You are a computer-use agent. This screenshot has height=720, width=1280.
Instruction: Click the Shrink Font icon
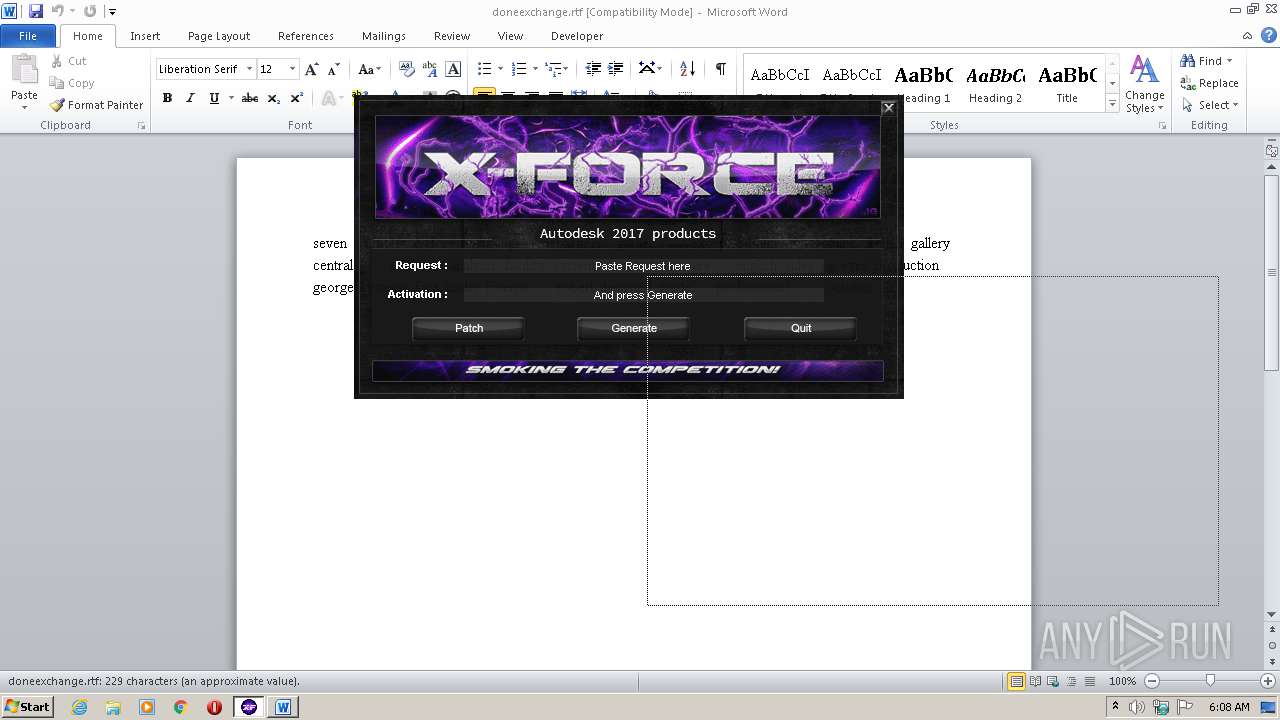tap(334, 69)
